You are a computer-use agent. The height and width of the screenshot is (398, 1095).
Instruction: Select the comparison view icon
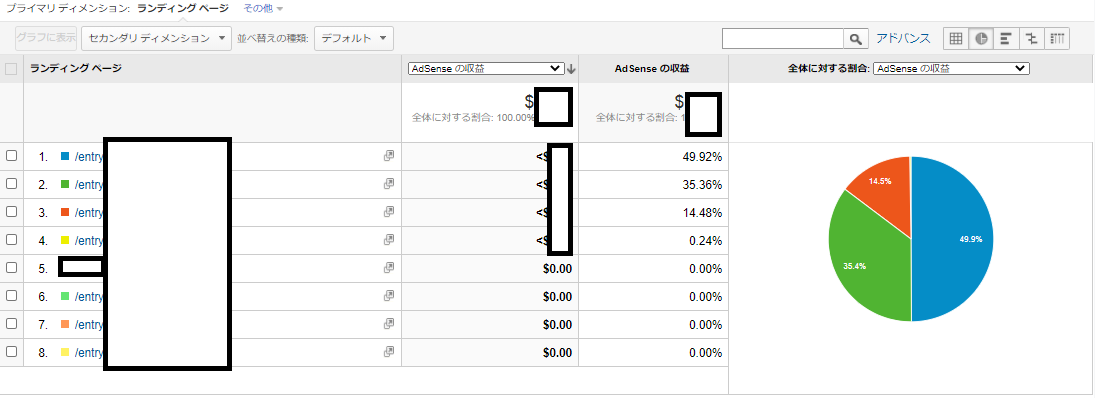click(x=1031, y=38)
